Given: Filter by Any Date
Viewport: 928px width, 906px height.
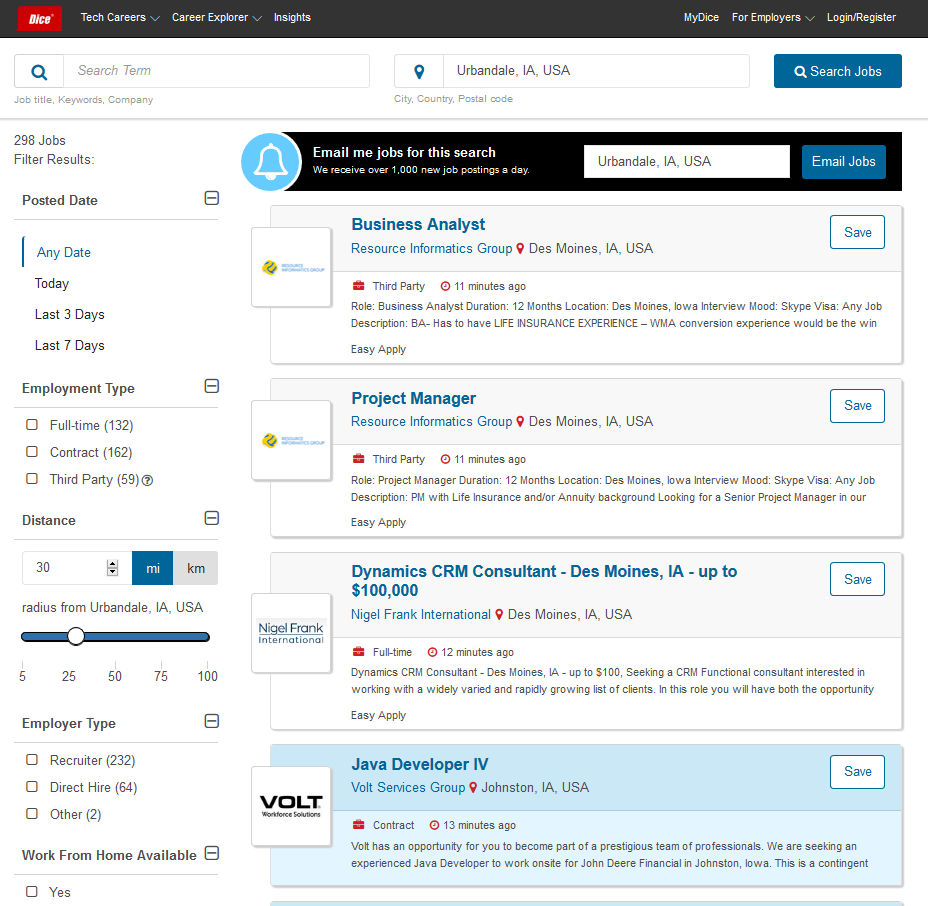Looking at the screenshot, I should [x=63, y=253].
